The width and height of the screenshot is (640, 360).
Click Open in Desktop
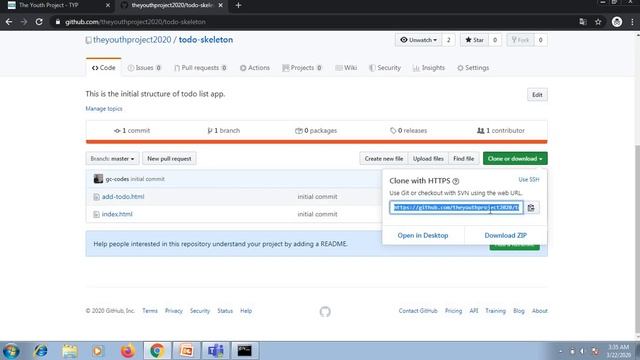pos(423,236)
